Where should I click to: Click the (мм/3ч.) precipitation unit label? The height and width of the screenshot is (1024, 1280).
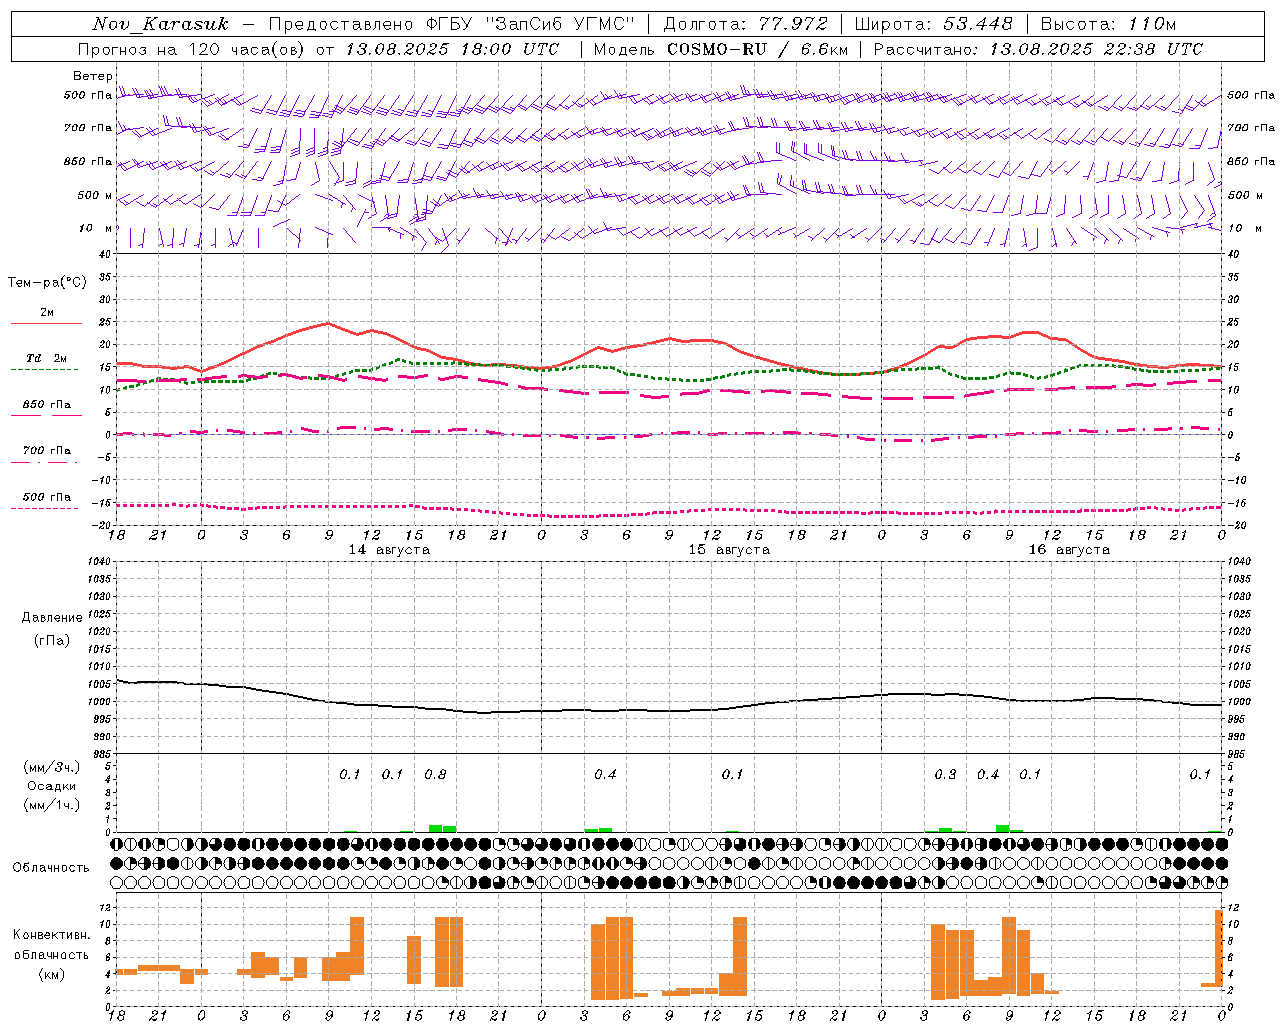tap(52, 768)
